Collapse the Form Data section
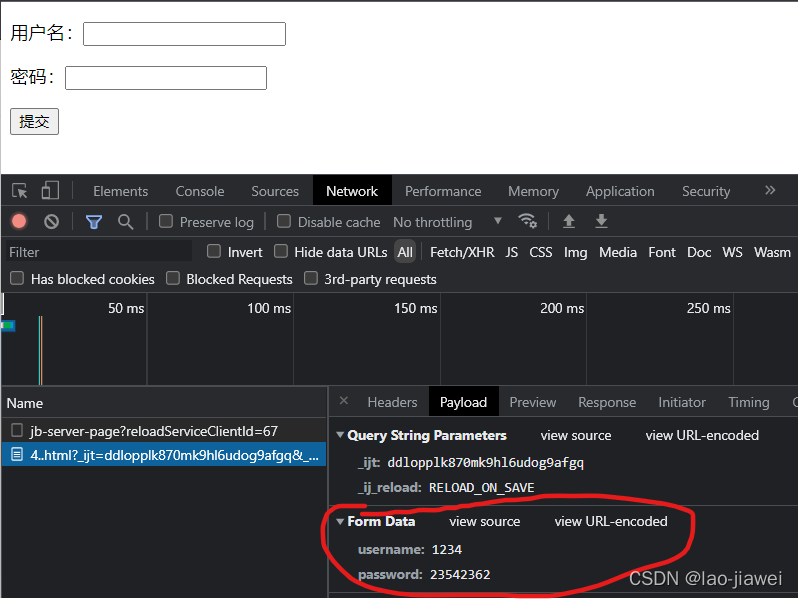The width and height of the screenshot is (798, 599). (340, 521)
